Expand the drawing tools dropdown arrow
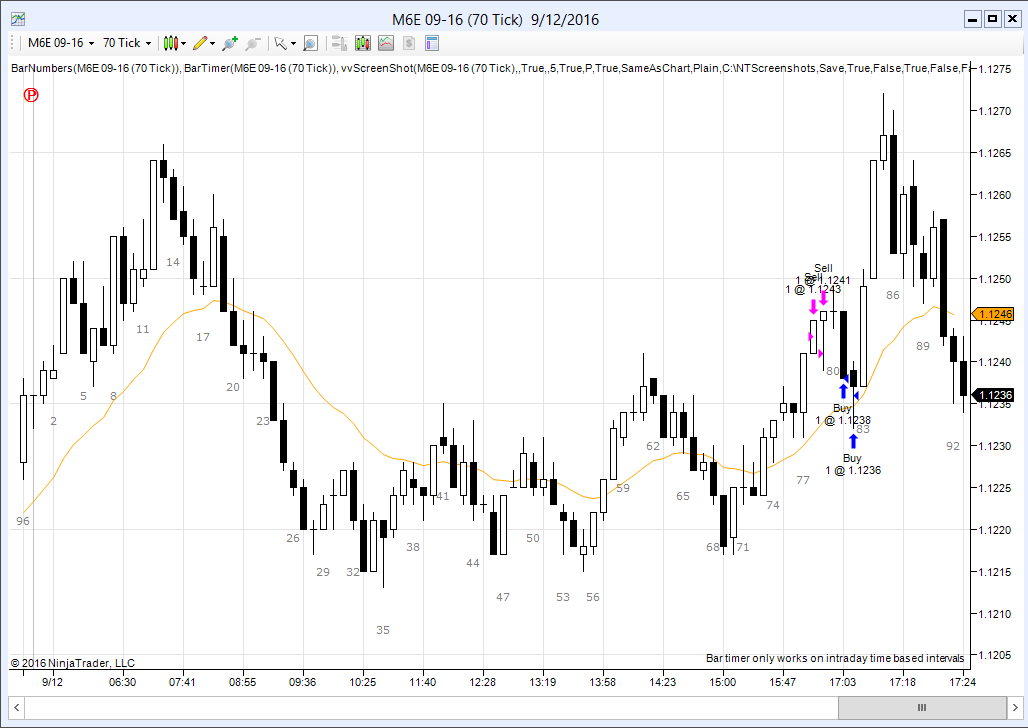The width and height of the screenshot is (1028, 728). pos(212,44)
